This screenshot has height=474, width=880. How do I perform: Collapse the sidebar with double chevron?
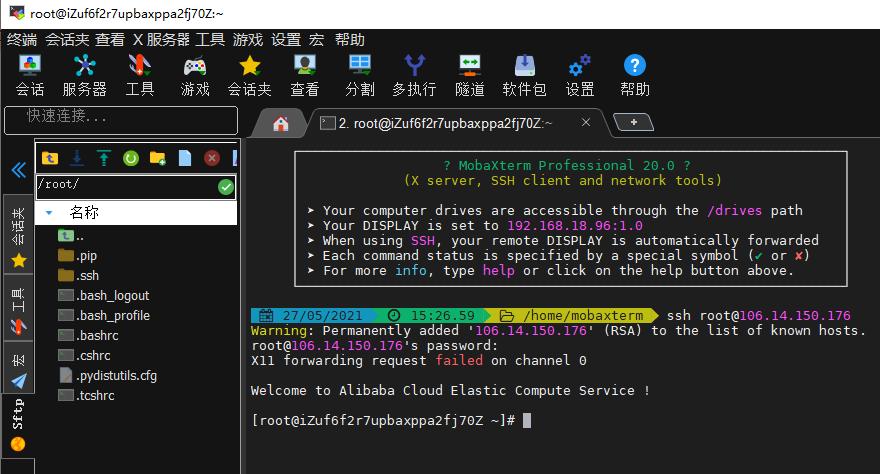(19, 169)
